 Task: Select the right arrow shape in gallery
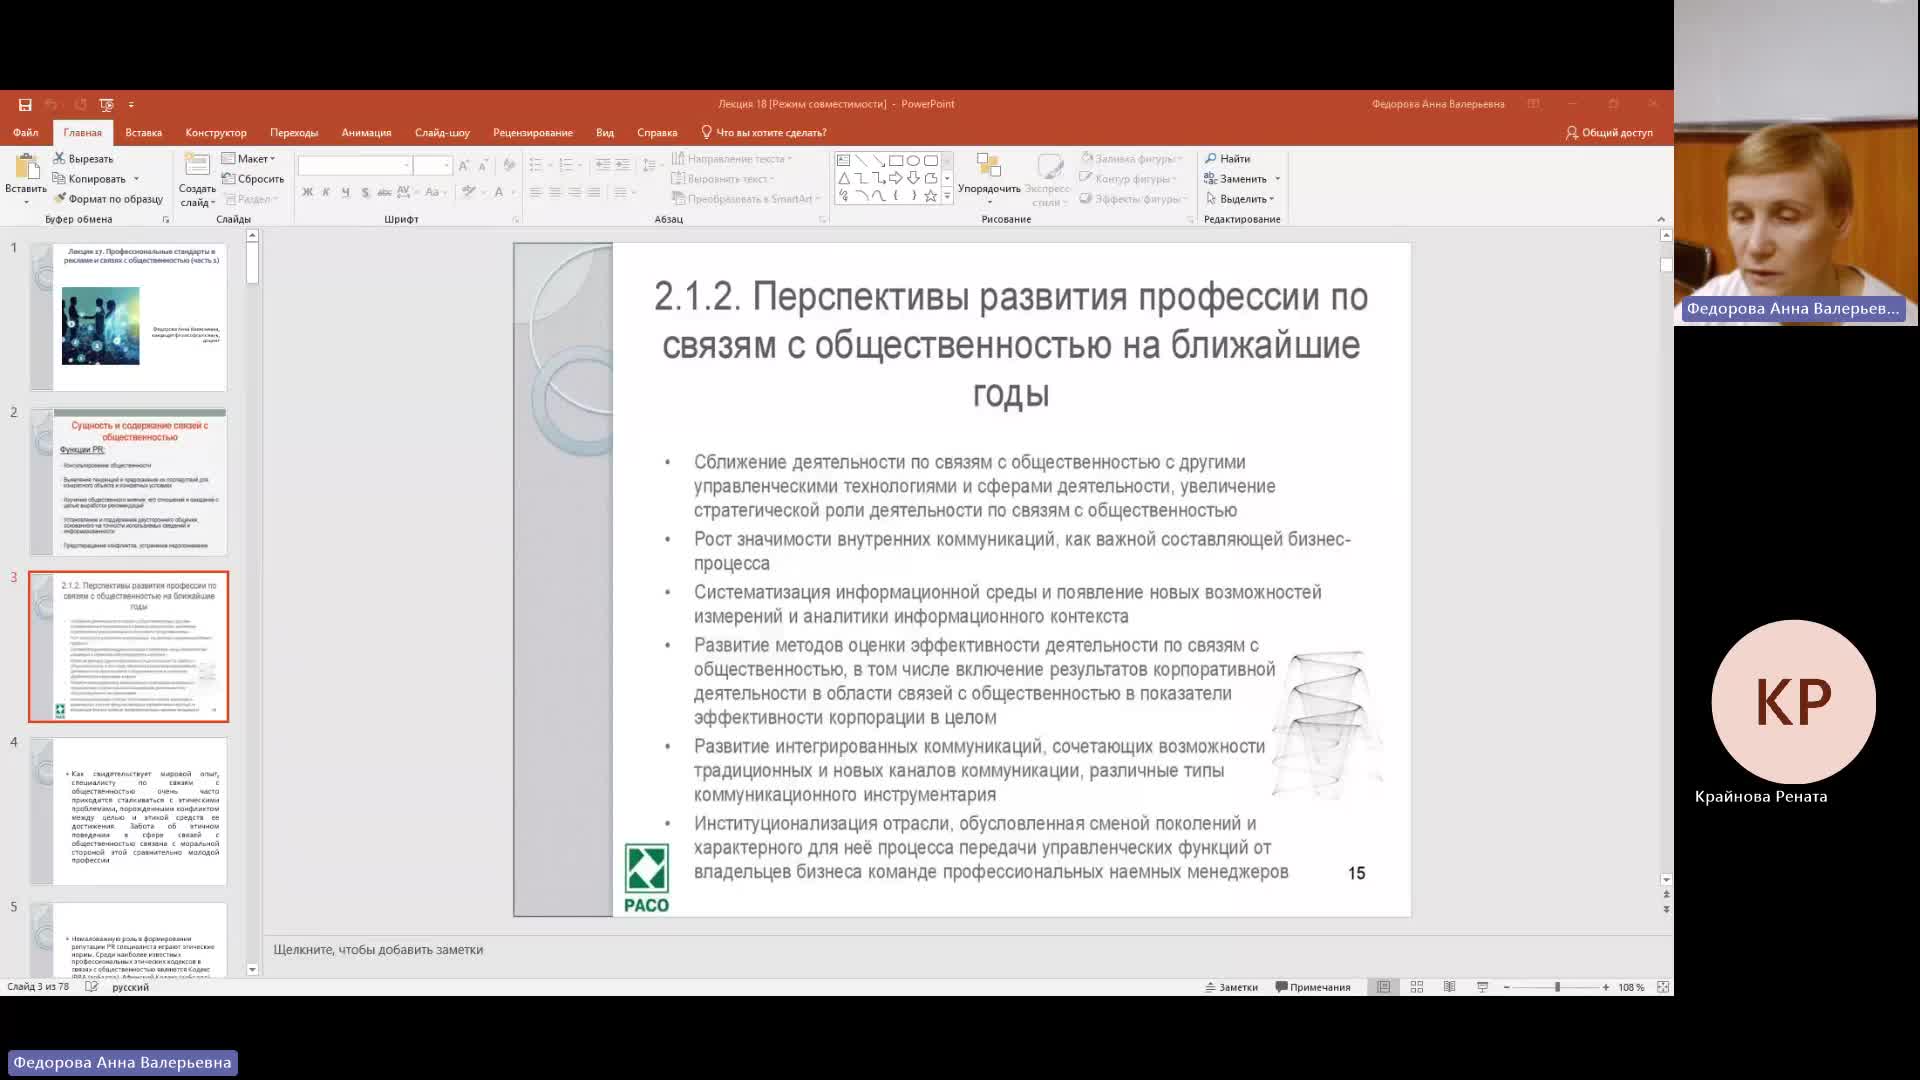coord(896,178)
